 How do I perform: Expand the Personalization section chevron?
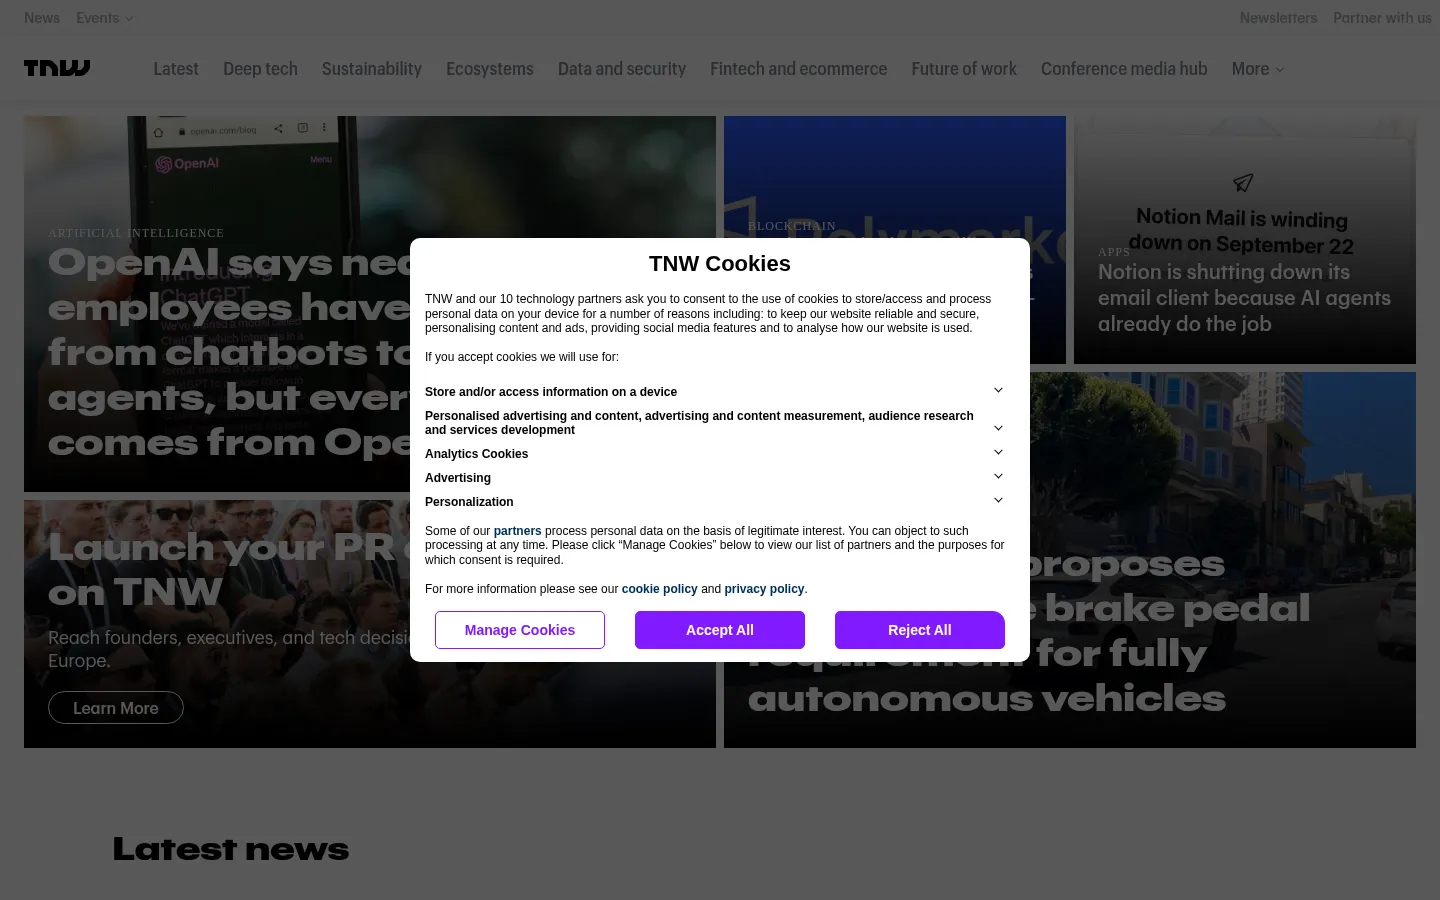point(998,501)
